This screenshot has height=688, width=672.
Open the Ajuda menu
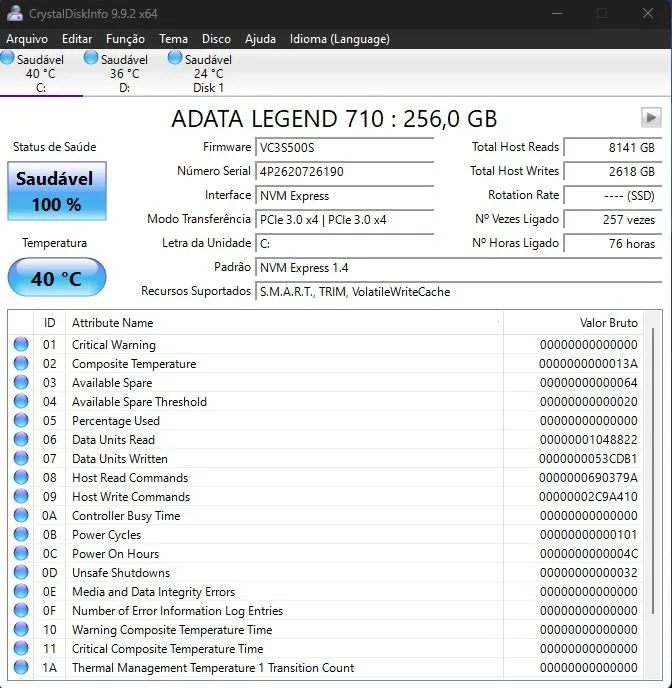pyautogui.click(x=260, y=39)
